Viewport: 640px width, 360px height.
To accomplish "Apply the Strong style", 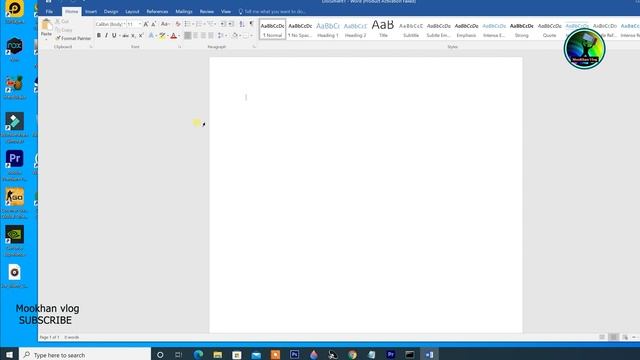I will [522, 29].
